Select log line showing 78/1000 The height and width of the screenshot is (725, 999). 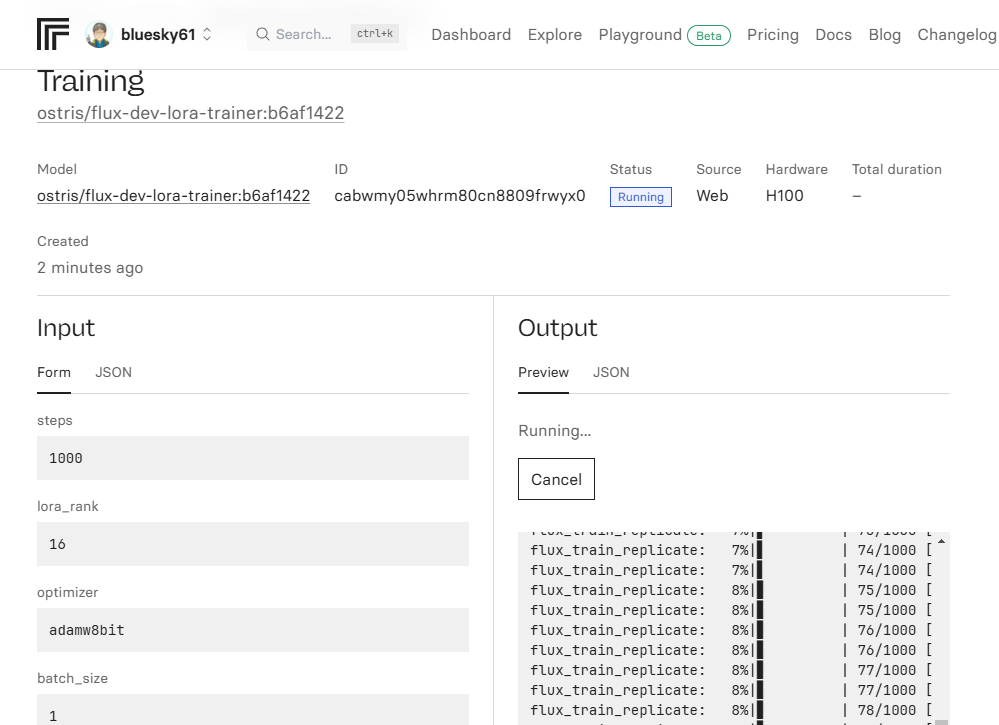pos(731,710)
